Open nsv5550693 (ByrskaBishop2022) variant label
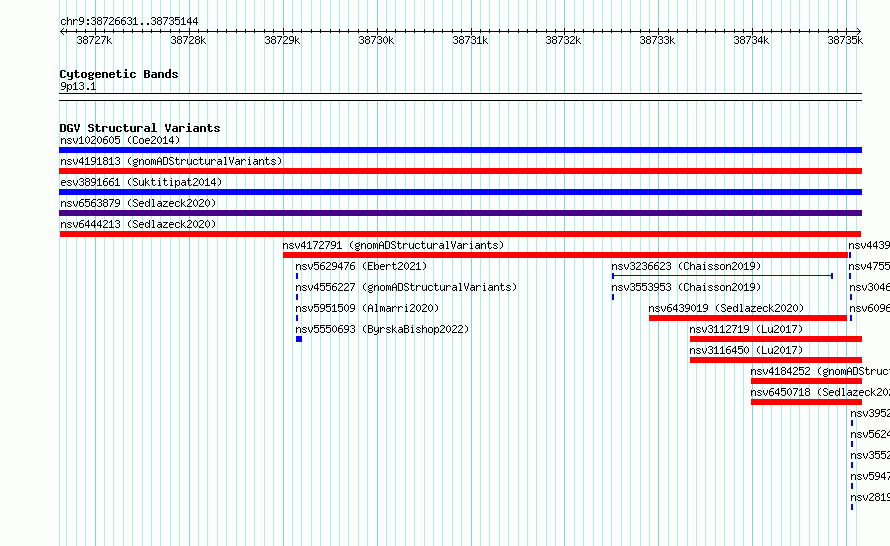 point(382,329)
